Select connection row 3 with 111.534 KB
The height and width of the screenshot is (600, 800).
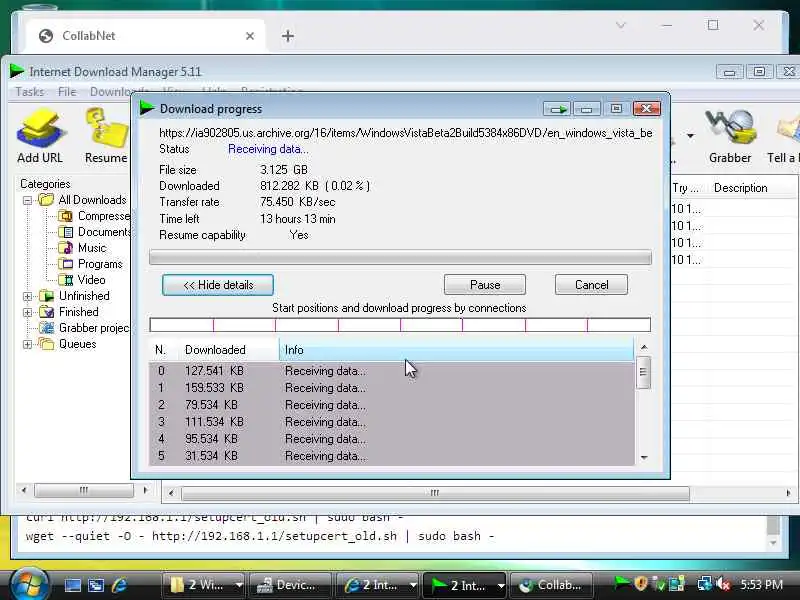click(392, 422)
